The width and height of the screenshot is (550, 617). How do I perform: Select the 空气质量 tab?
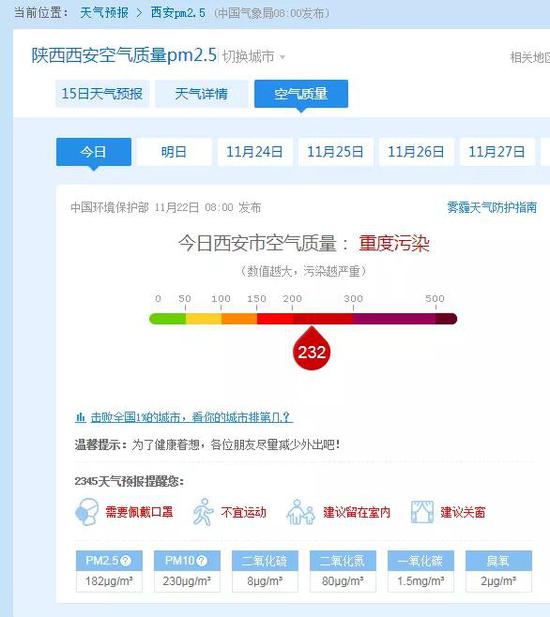pyautogui.click(x=301, y=94)
